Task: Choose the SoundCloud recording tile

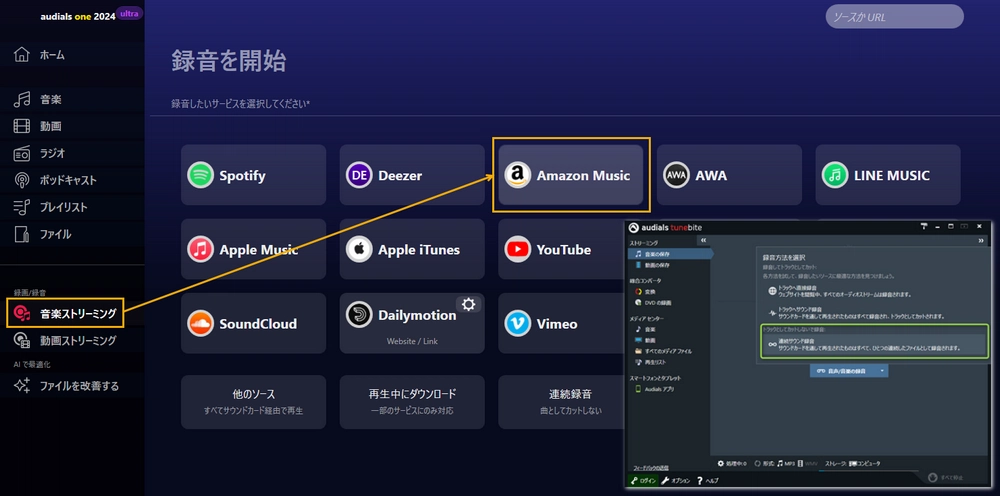Action: (253, 323)
